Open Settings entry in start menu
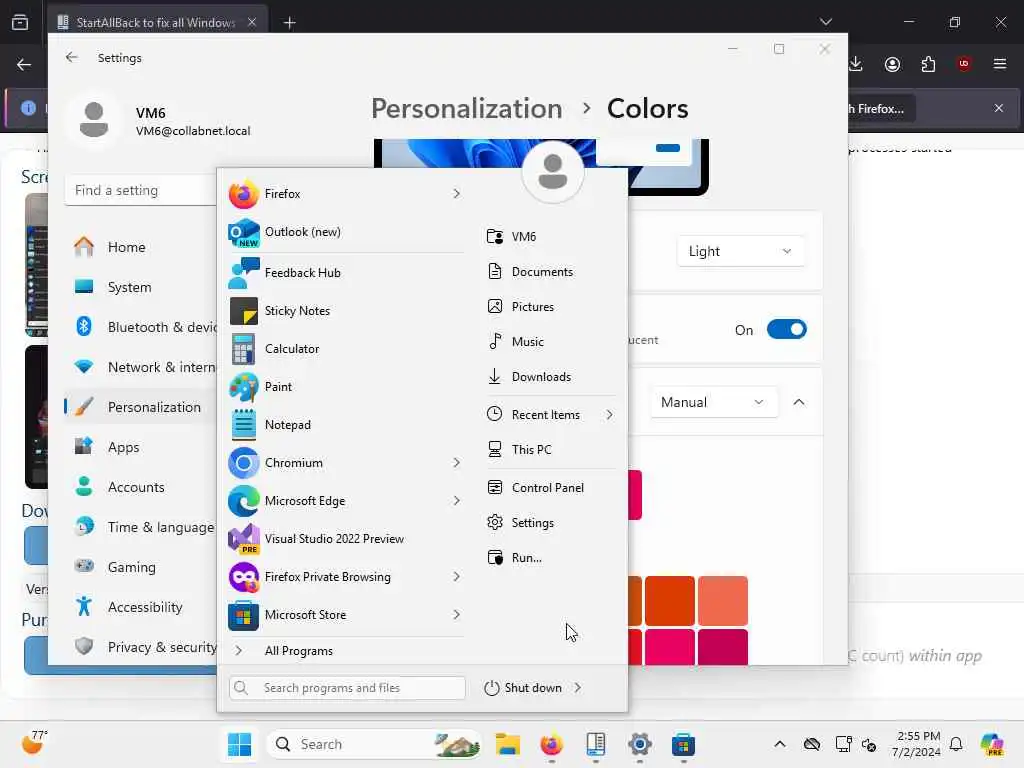The height and width of the screenshot is (768, 1024). 551,523
